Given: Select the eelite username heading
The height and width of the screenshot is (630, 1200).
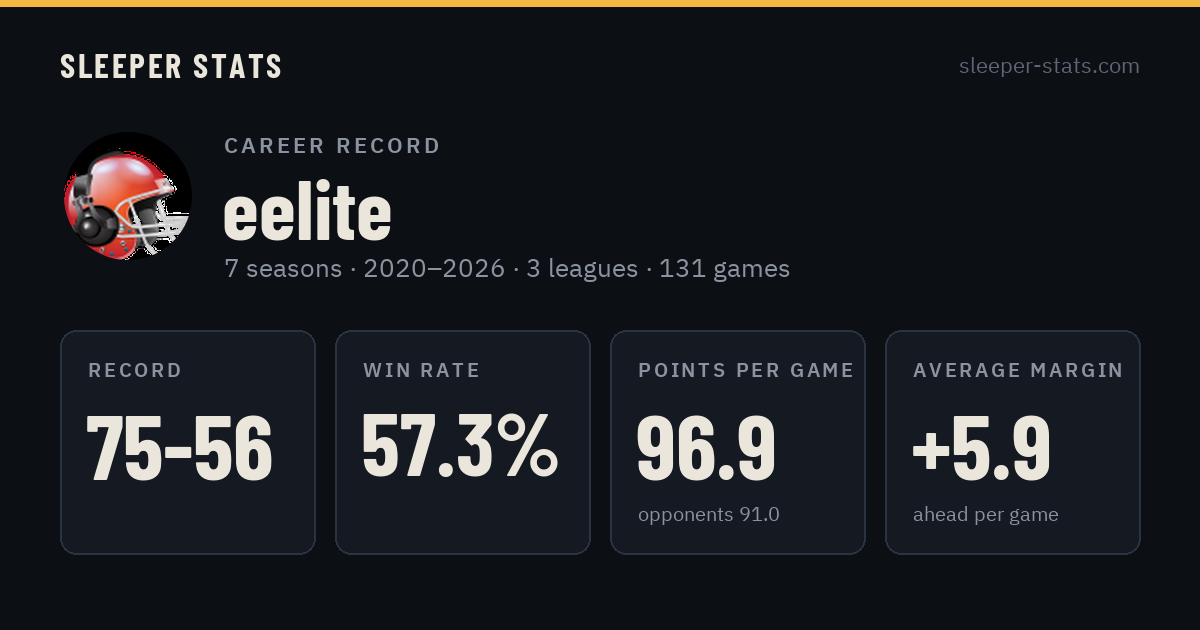Looking at the screenshot, I should click(307, 213).
